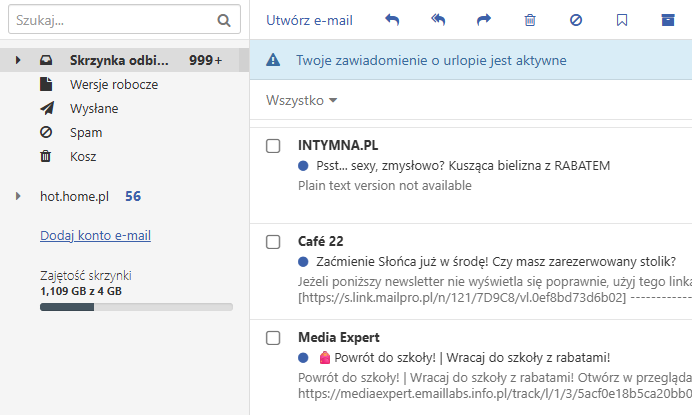This screenshot has height=415, width=692.
Task: Click the Dodaj konto e-mail link
Action: coord(95,235)
